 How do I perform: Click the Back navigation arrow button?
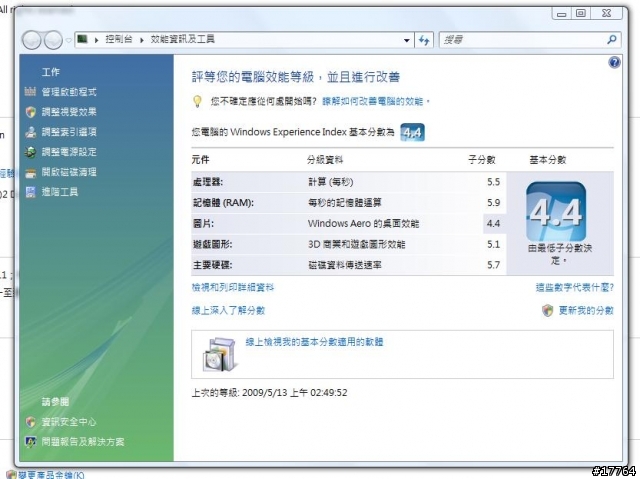coord(31,40)
